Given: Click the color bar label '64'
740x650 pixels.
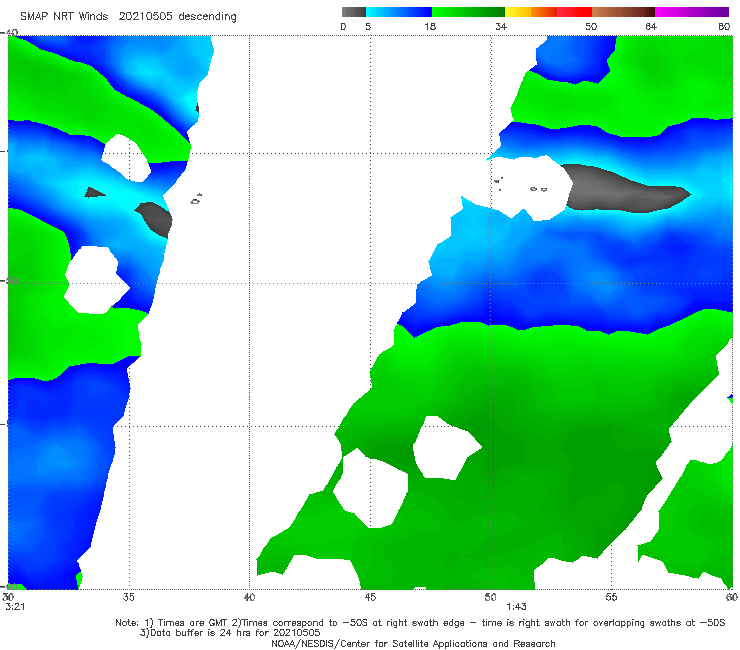Looking at the screenshot, I should point(651,27).
